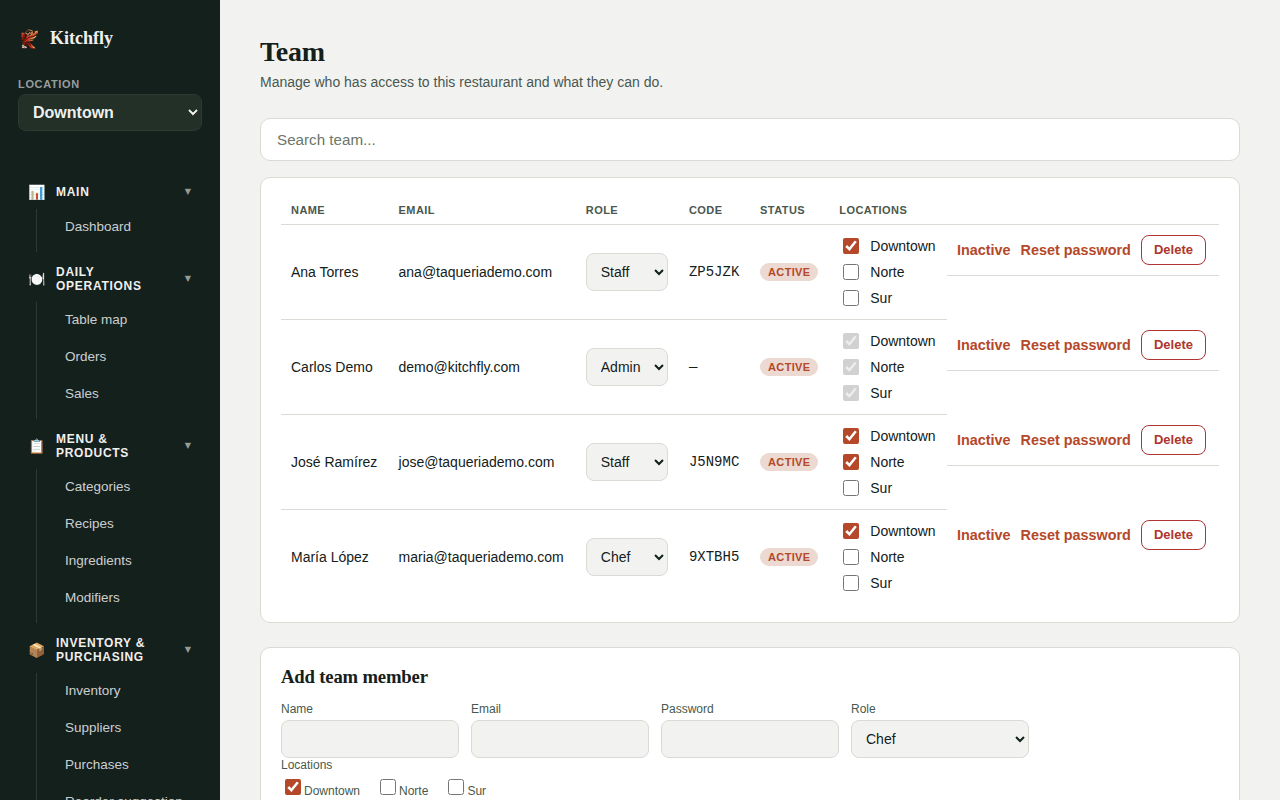Screen dimensions: 1280x800
Task: Open María López Chef role dropdown
Action: click(627, 557)
